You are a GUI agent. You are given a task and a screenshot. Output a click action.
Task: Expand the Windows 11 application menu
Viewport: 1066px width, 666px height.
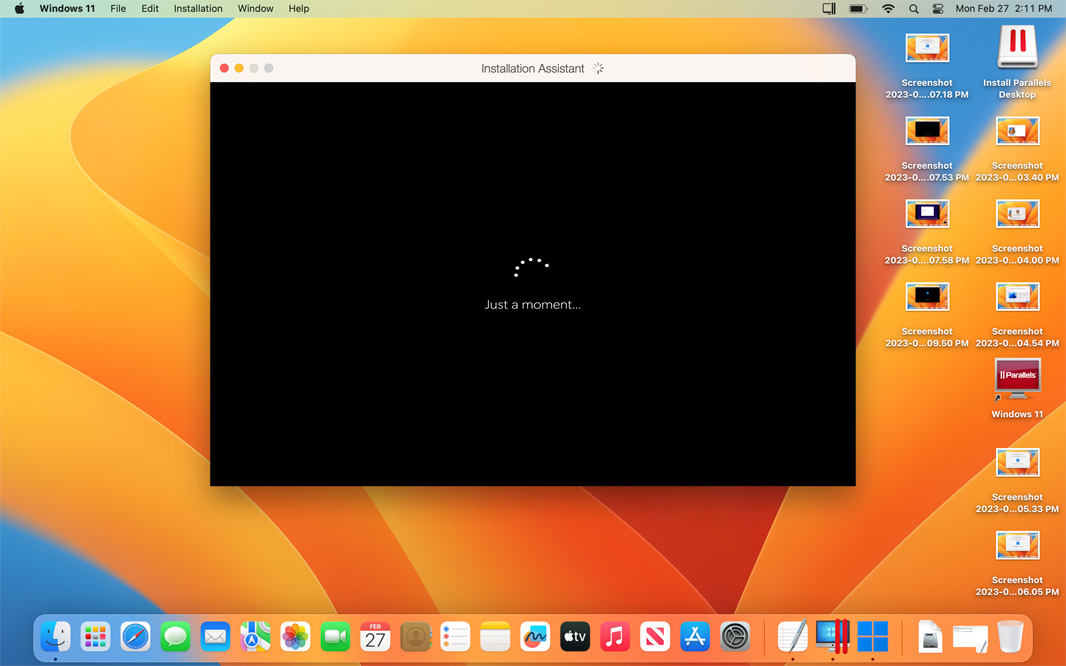click(67, 9)
